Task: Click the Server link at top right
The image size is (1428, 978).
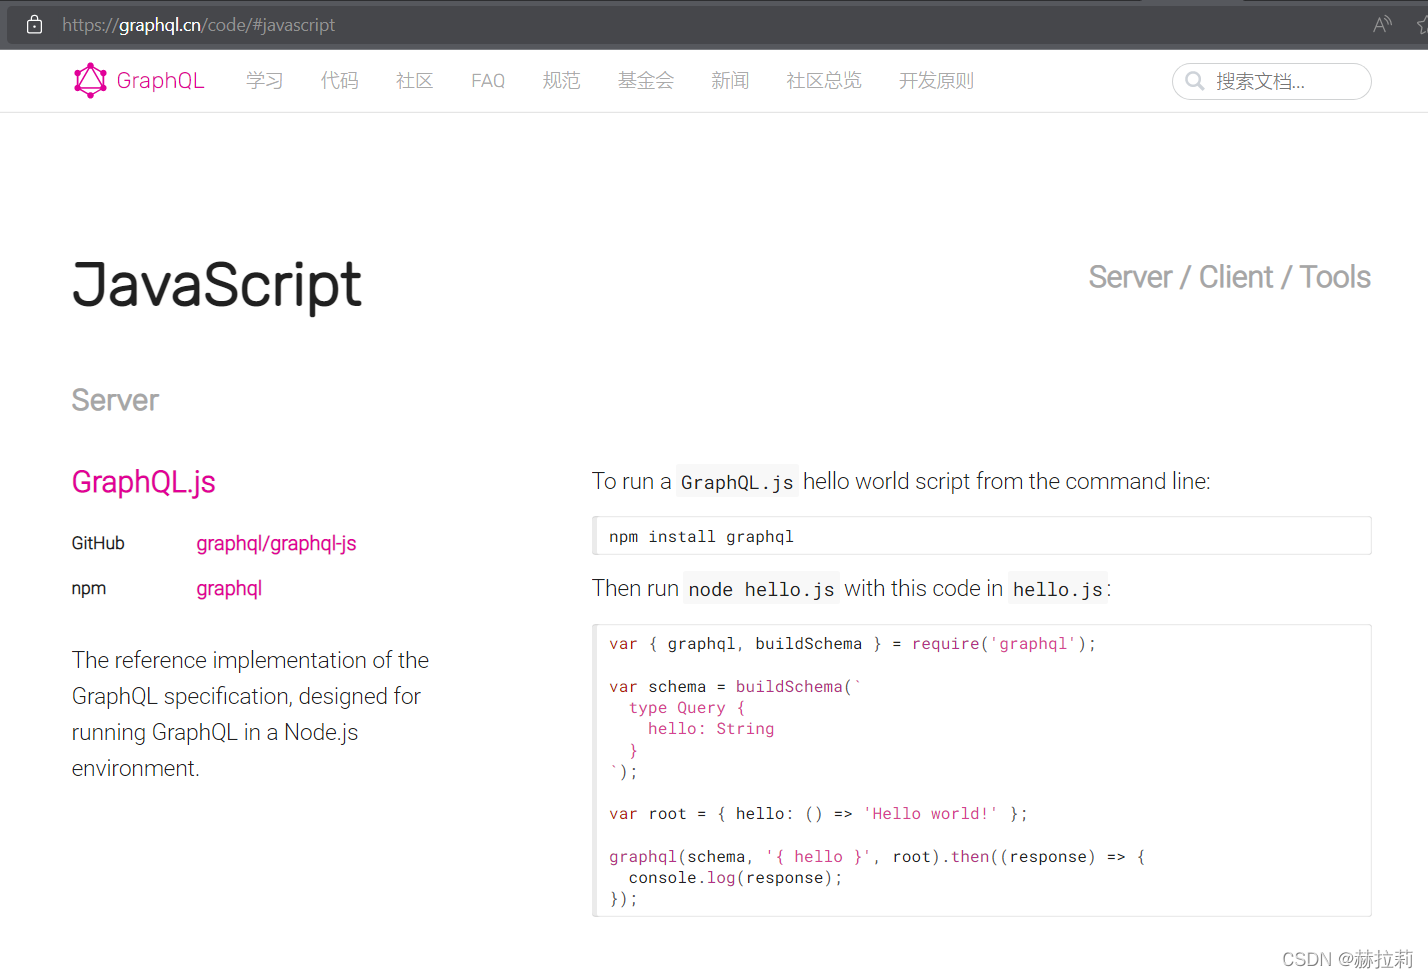Action: tap(1130, 277)
